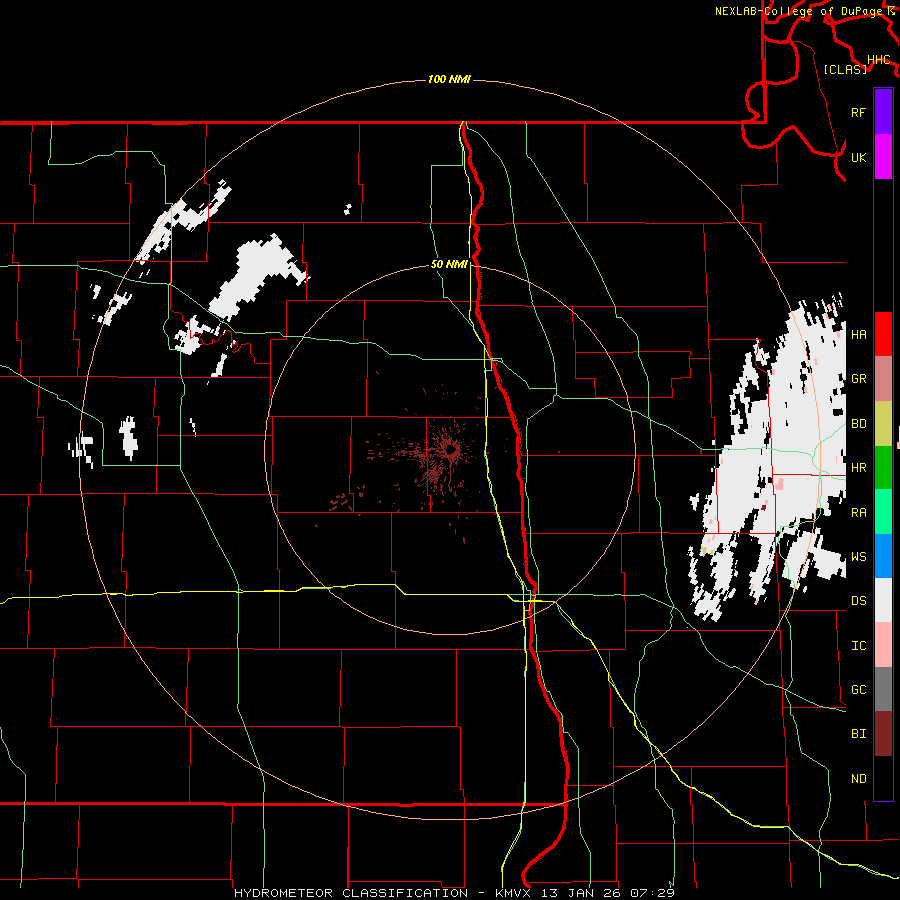Click the ND black legend swatch
This screenshot has height=900, width=900.
point(883,778)
